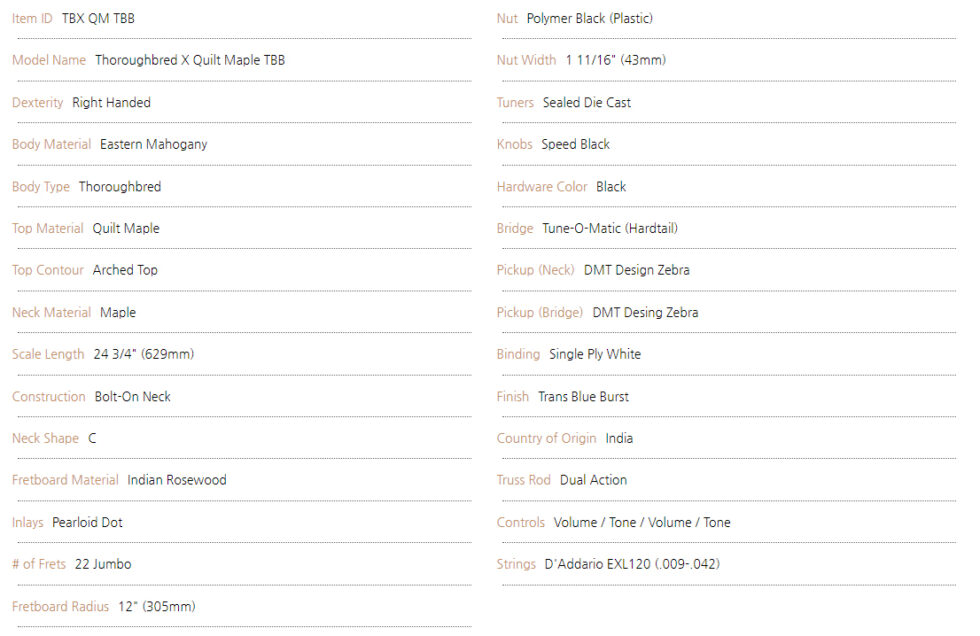Screen dimensions: 980x636
Task: Select the Pearloid Dot inlays text
Action: tap(87, 522)
